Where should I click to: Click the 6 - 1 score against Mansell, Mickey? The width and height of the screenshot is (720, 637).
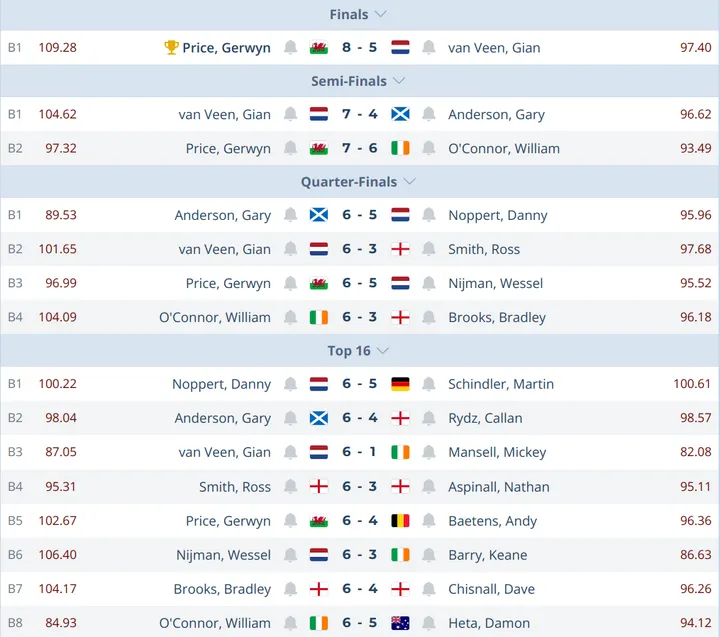coord(359,453)
